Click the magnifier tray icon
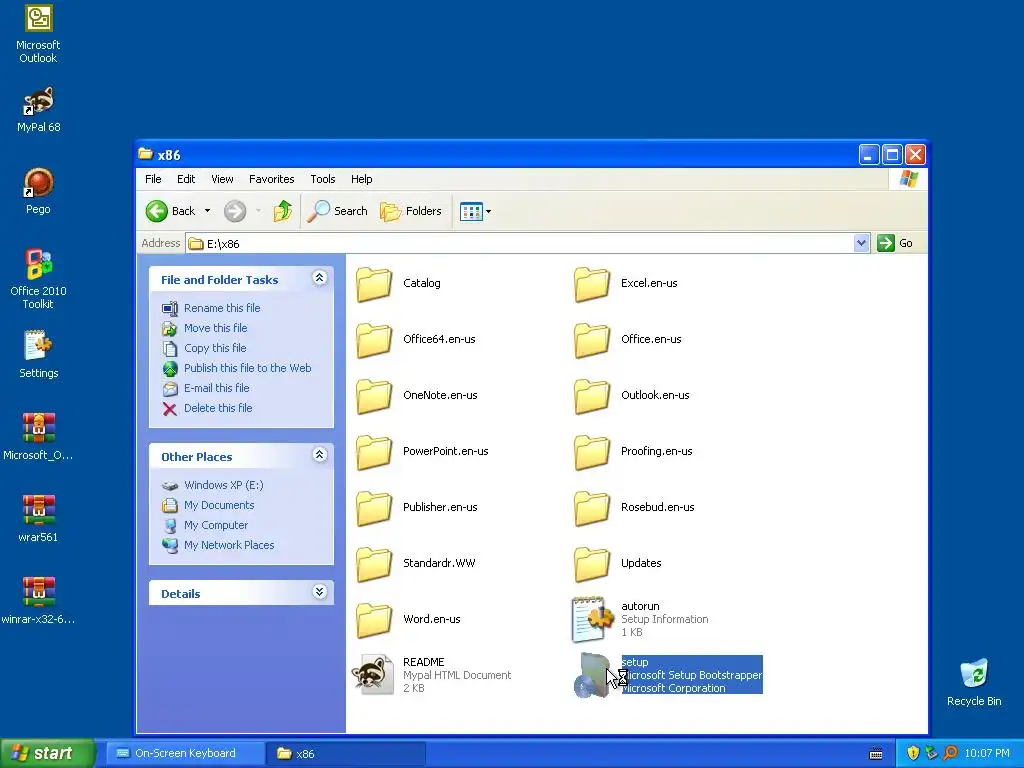 tap(951, 754)
